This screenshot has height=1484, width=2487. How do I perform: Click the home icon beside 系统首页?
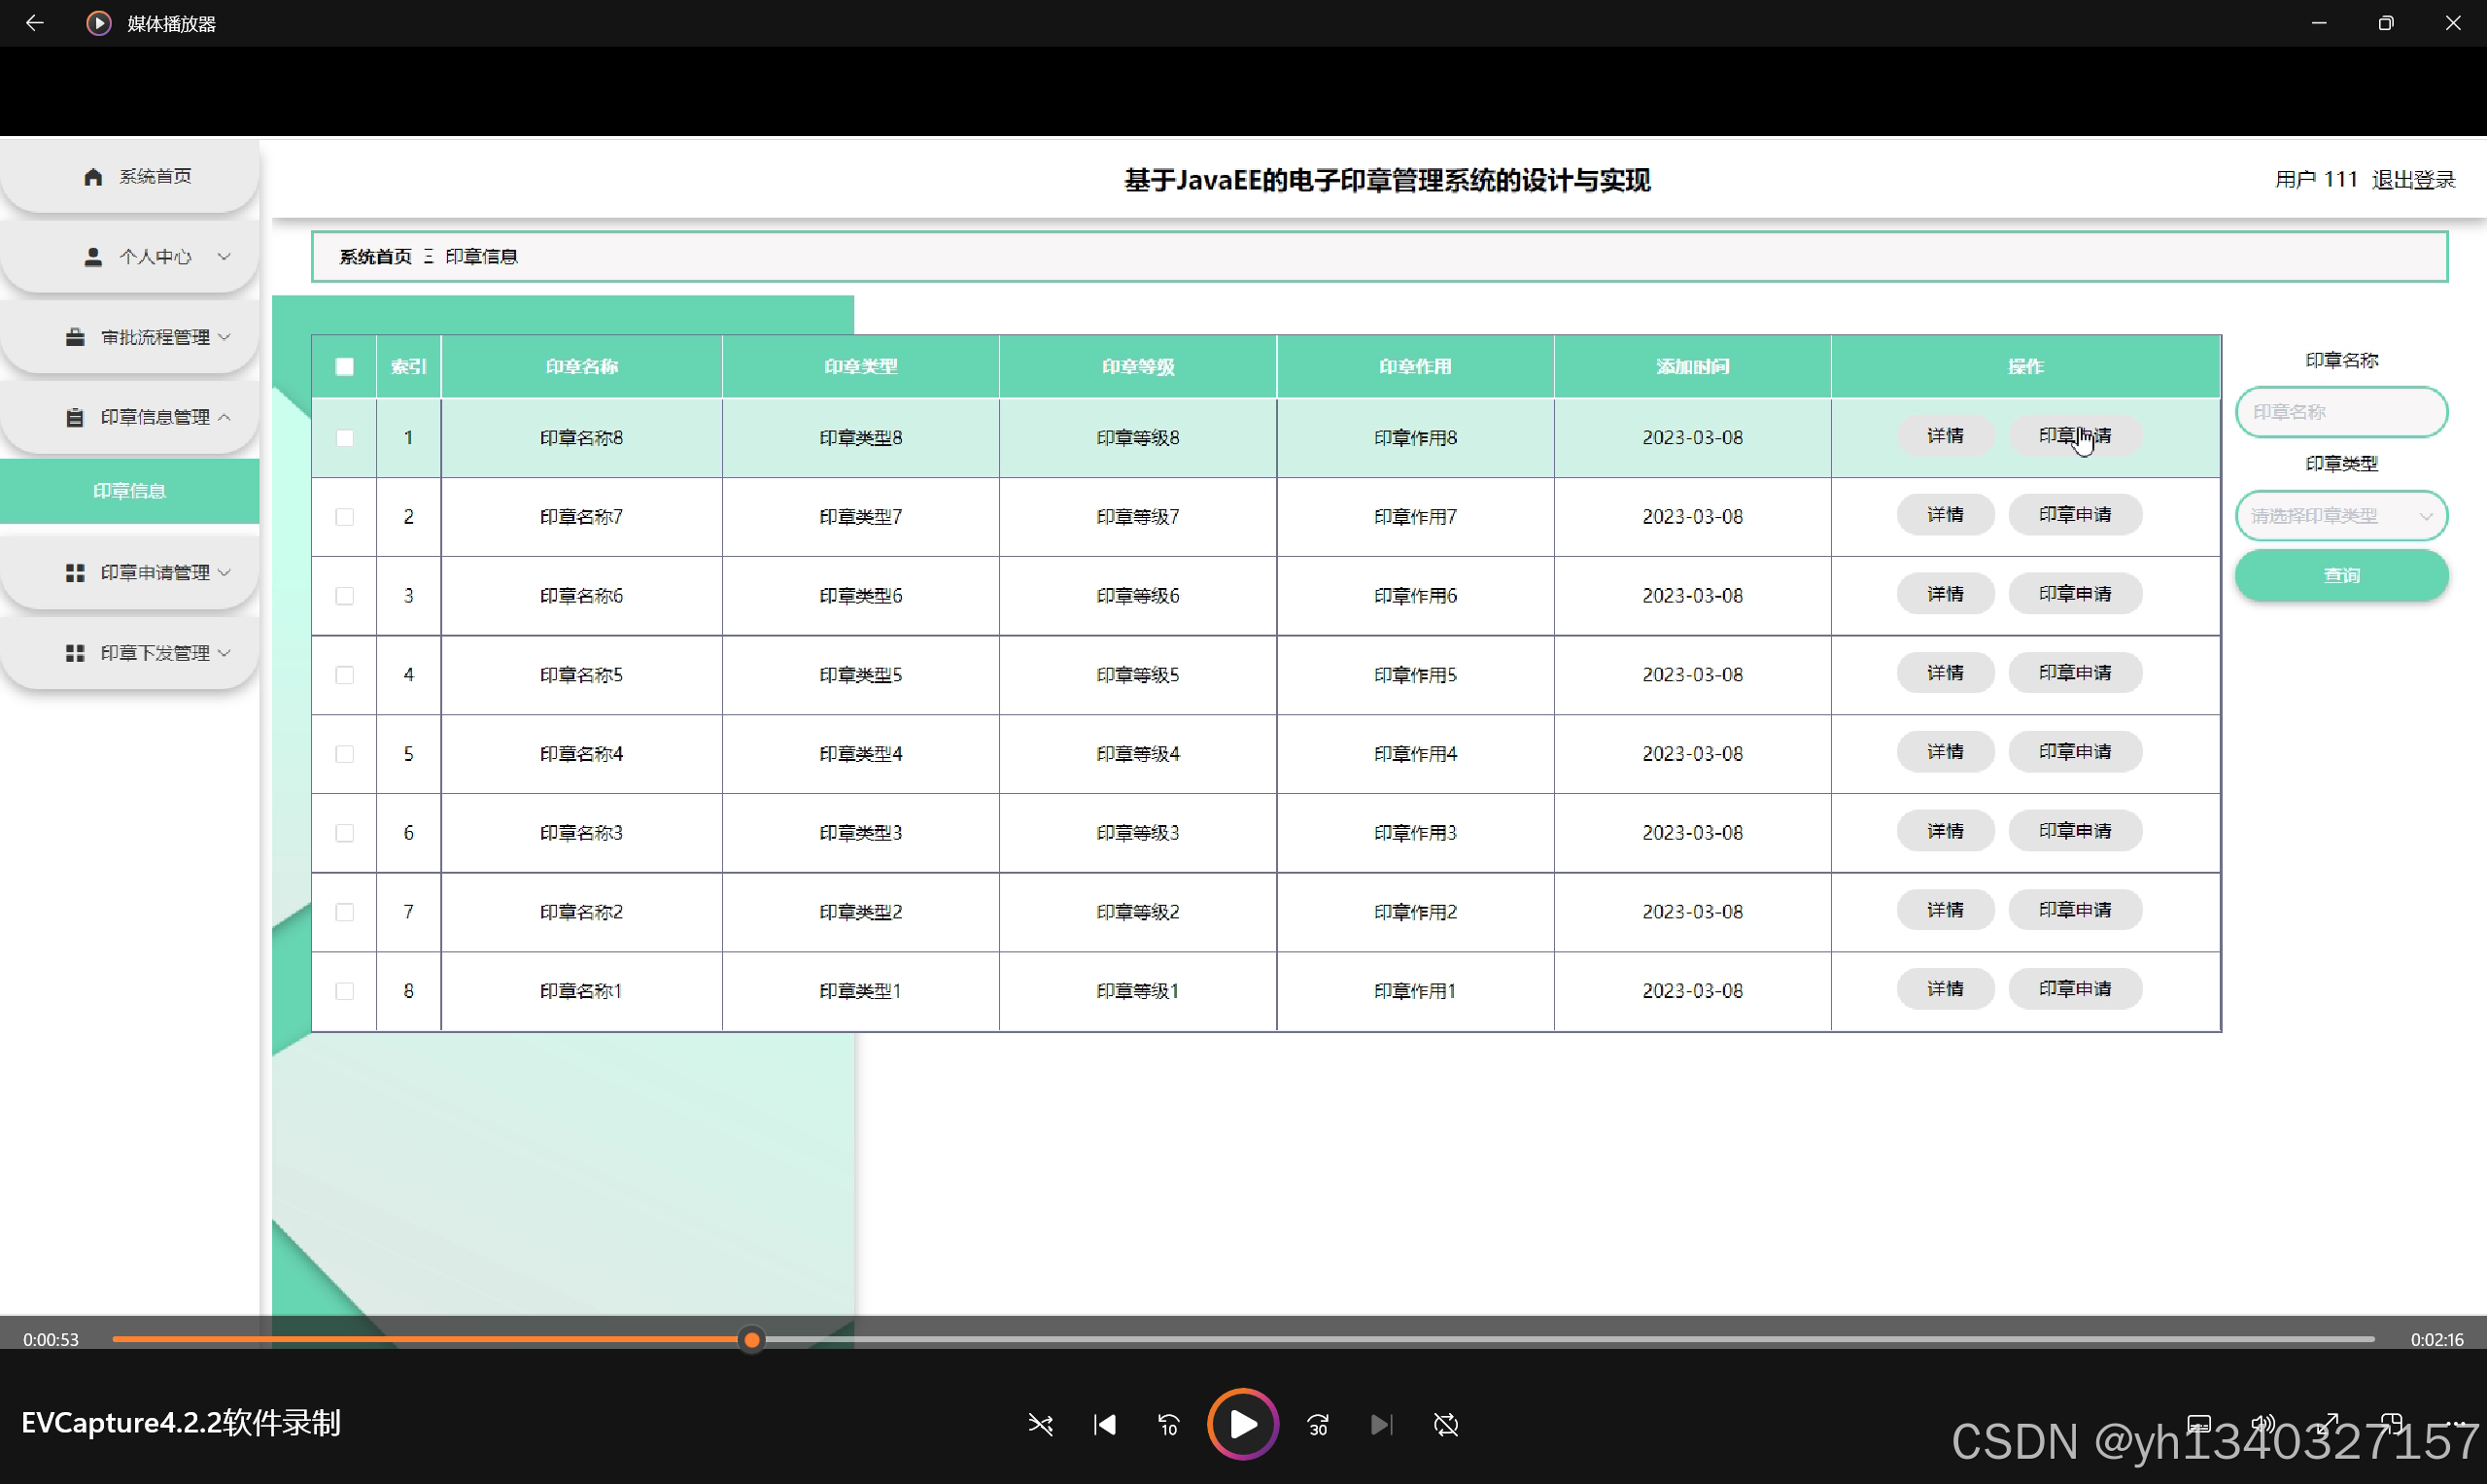93,176
